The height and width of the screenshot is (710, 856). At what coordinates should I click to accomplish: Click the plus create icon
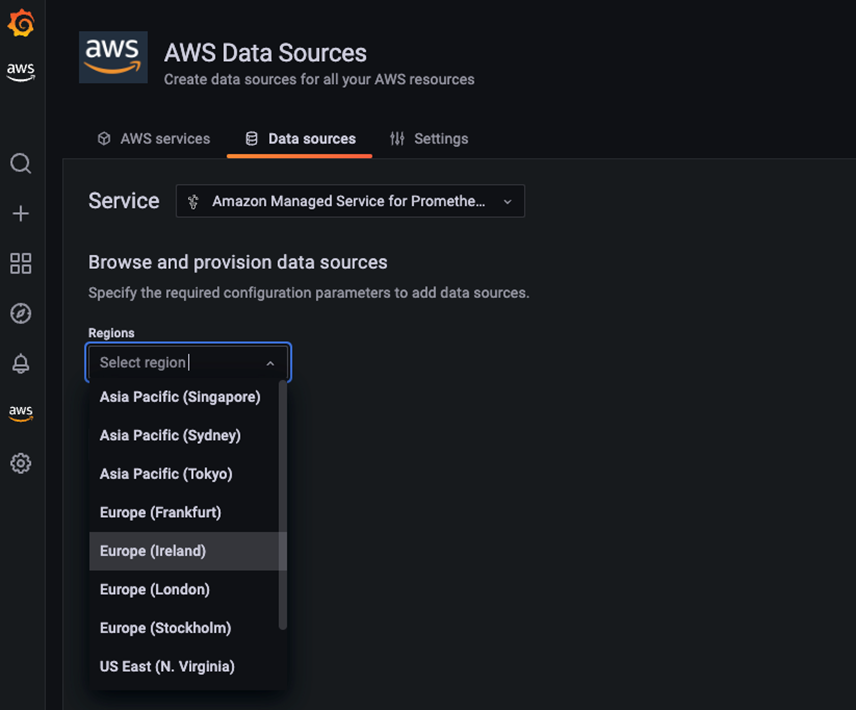click(21, 213)
